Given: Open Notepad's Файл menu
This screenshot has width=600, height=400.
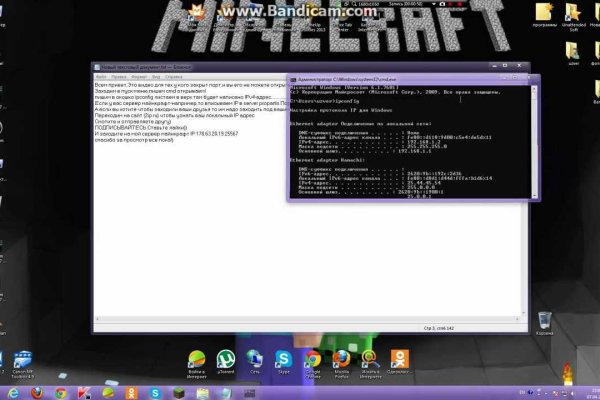Looking at the screenshot, I should point(101,75).
